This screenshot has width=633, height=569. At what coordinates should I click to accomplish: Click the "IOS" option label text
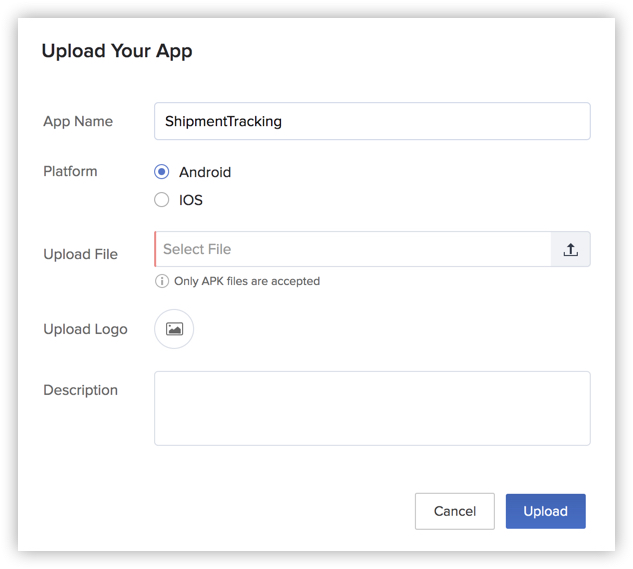pos(191,200)
